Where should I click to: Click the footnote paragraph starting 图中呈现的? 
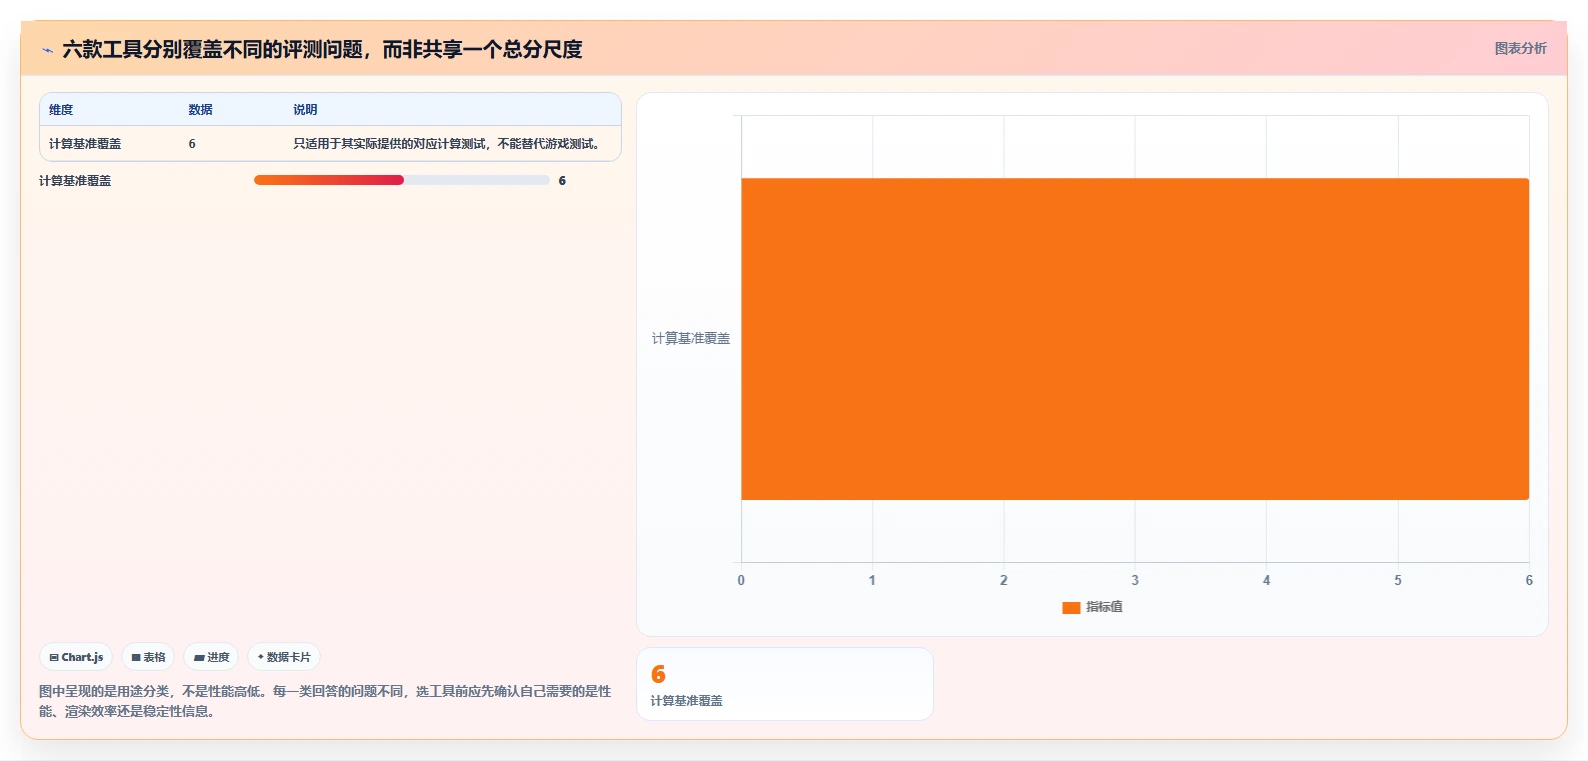click(x=325, y=701)
